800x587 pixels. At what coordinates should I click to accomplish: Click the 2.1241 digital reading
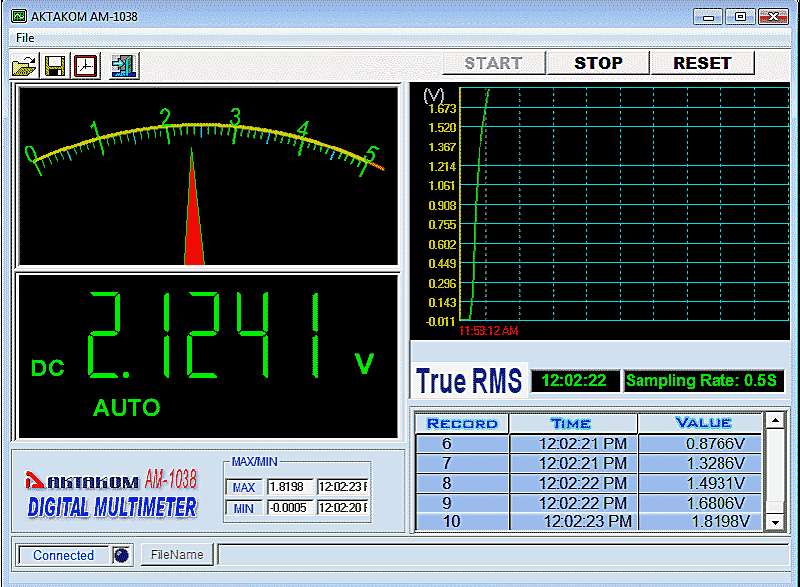click(204, 335)
